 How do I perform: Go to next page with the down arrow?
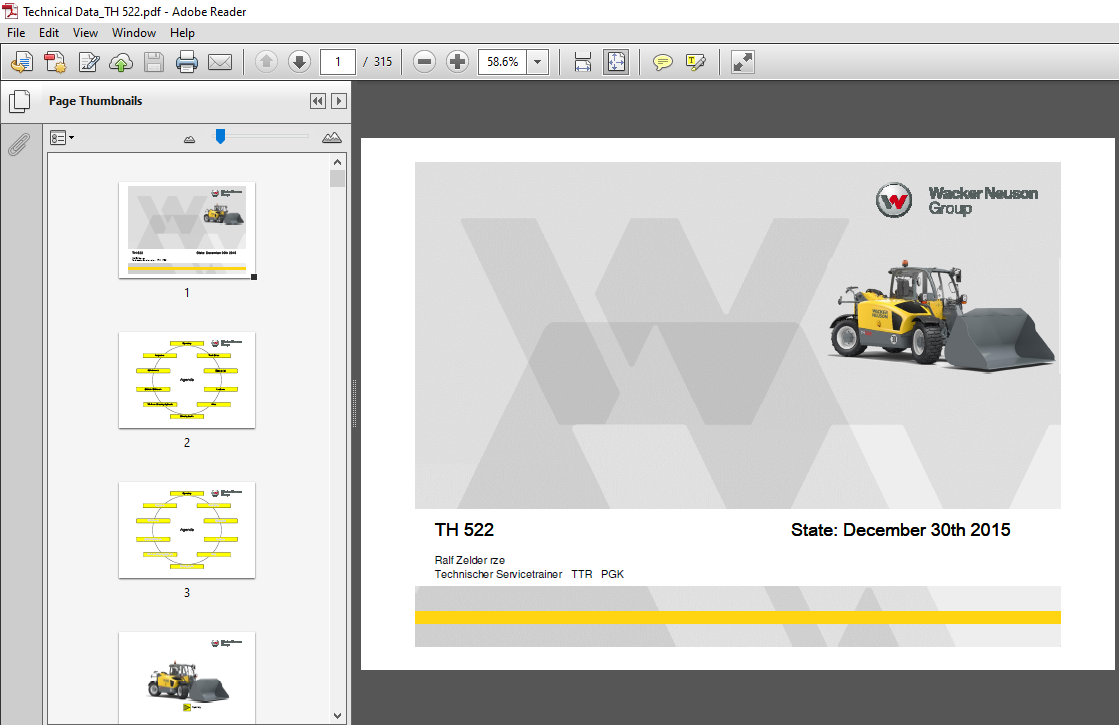coord(300,62)
